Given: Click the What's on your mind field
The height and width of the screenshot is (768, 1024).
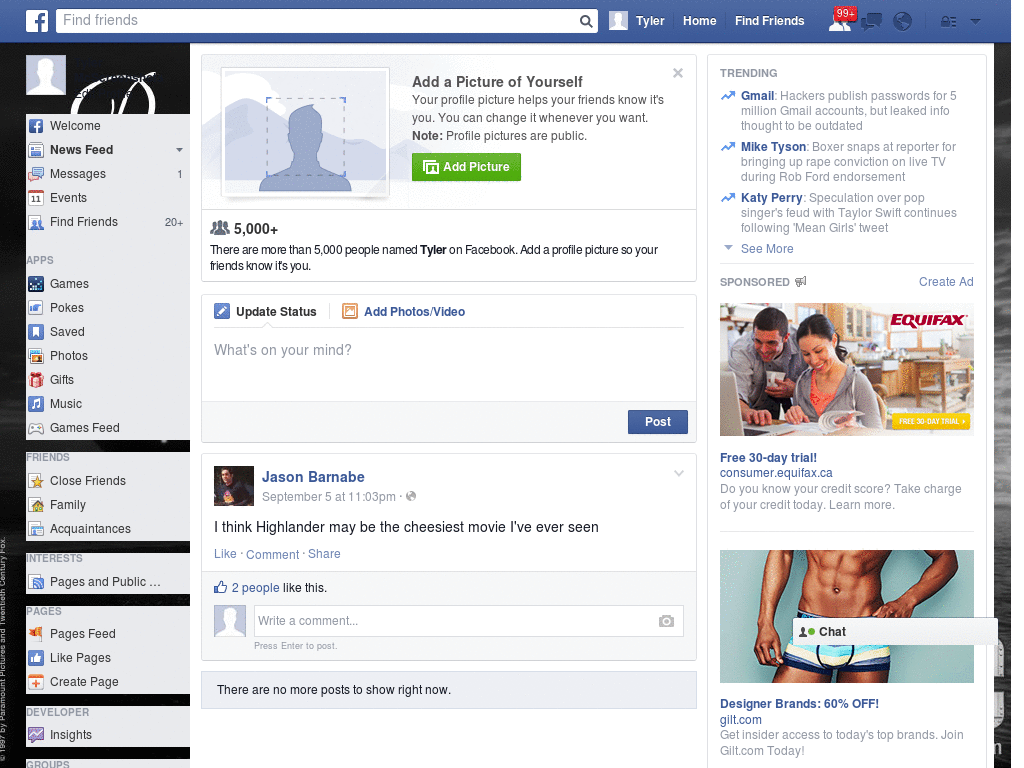Looking at the screenshot, I should (449, 364).
